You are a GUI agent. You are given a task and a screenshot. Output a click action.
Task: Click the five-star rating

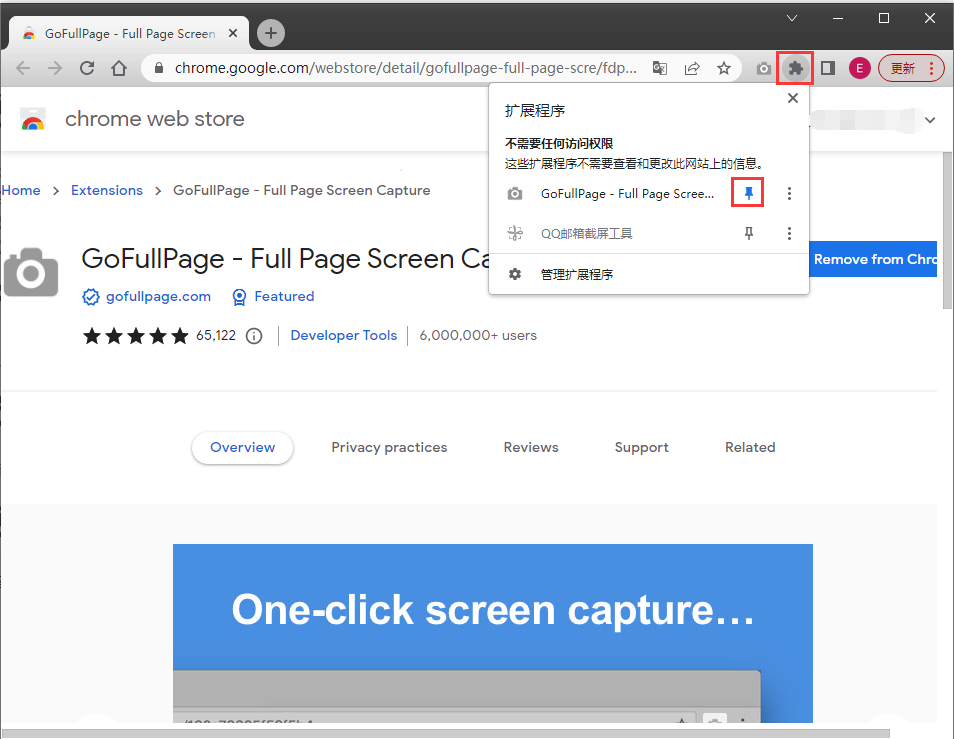(136, 336)
